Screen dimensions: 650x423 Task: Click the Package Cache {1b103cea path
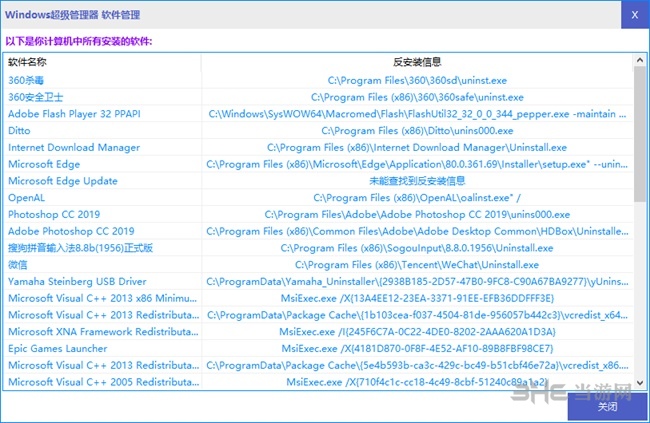coord(417,315)
